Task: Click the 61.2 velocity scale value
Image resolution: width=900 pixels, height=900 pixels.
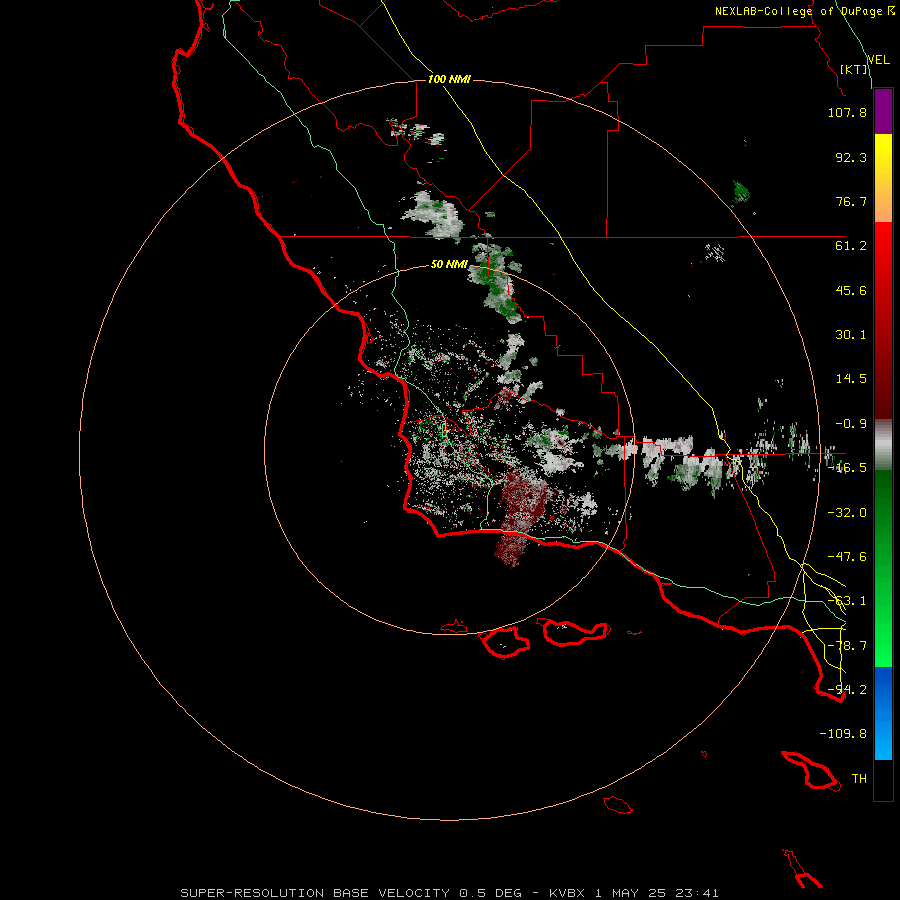Action: pyautogui.click(x=851, y=246)
